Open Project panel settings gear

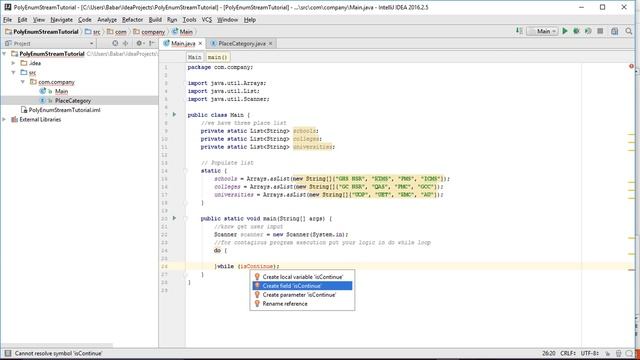pyautogui.click(x=139, y=43)
